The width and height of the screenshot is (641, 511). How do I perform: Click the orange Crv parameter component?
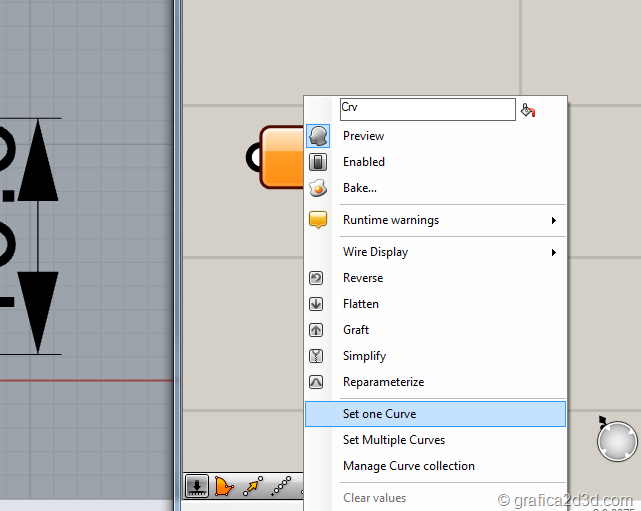pyautogui.click(x=281, y=157)
